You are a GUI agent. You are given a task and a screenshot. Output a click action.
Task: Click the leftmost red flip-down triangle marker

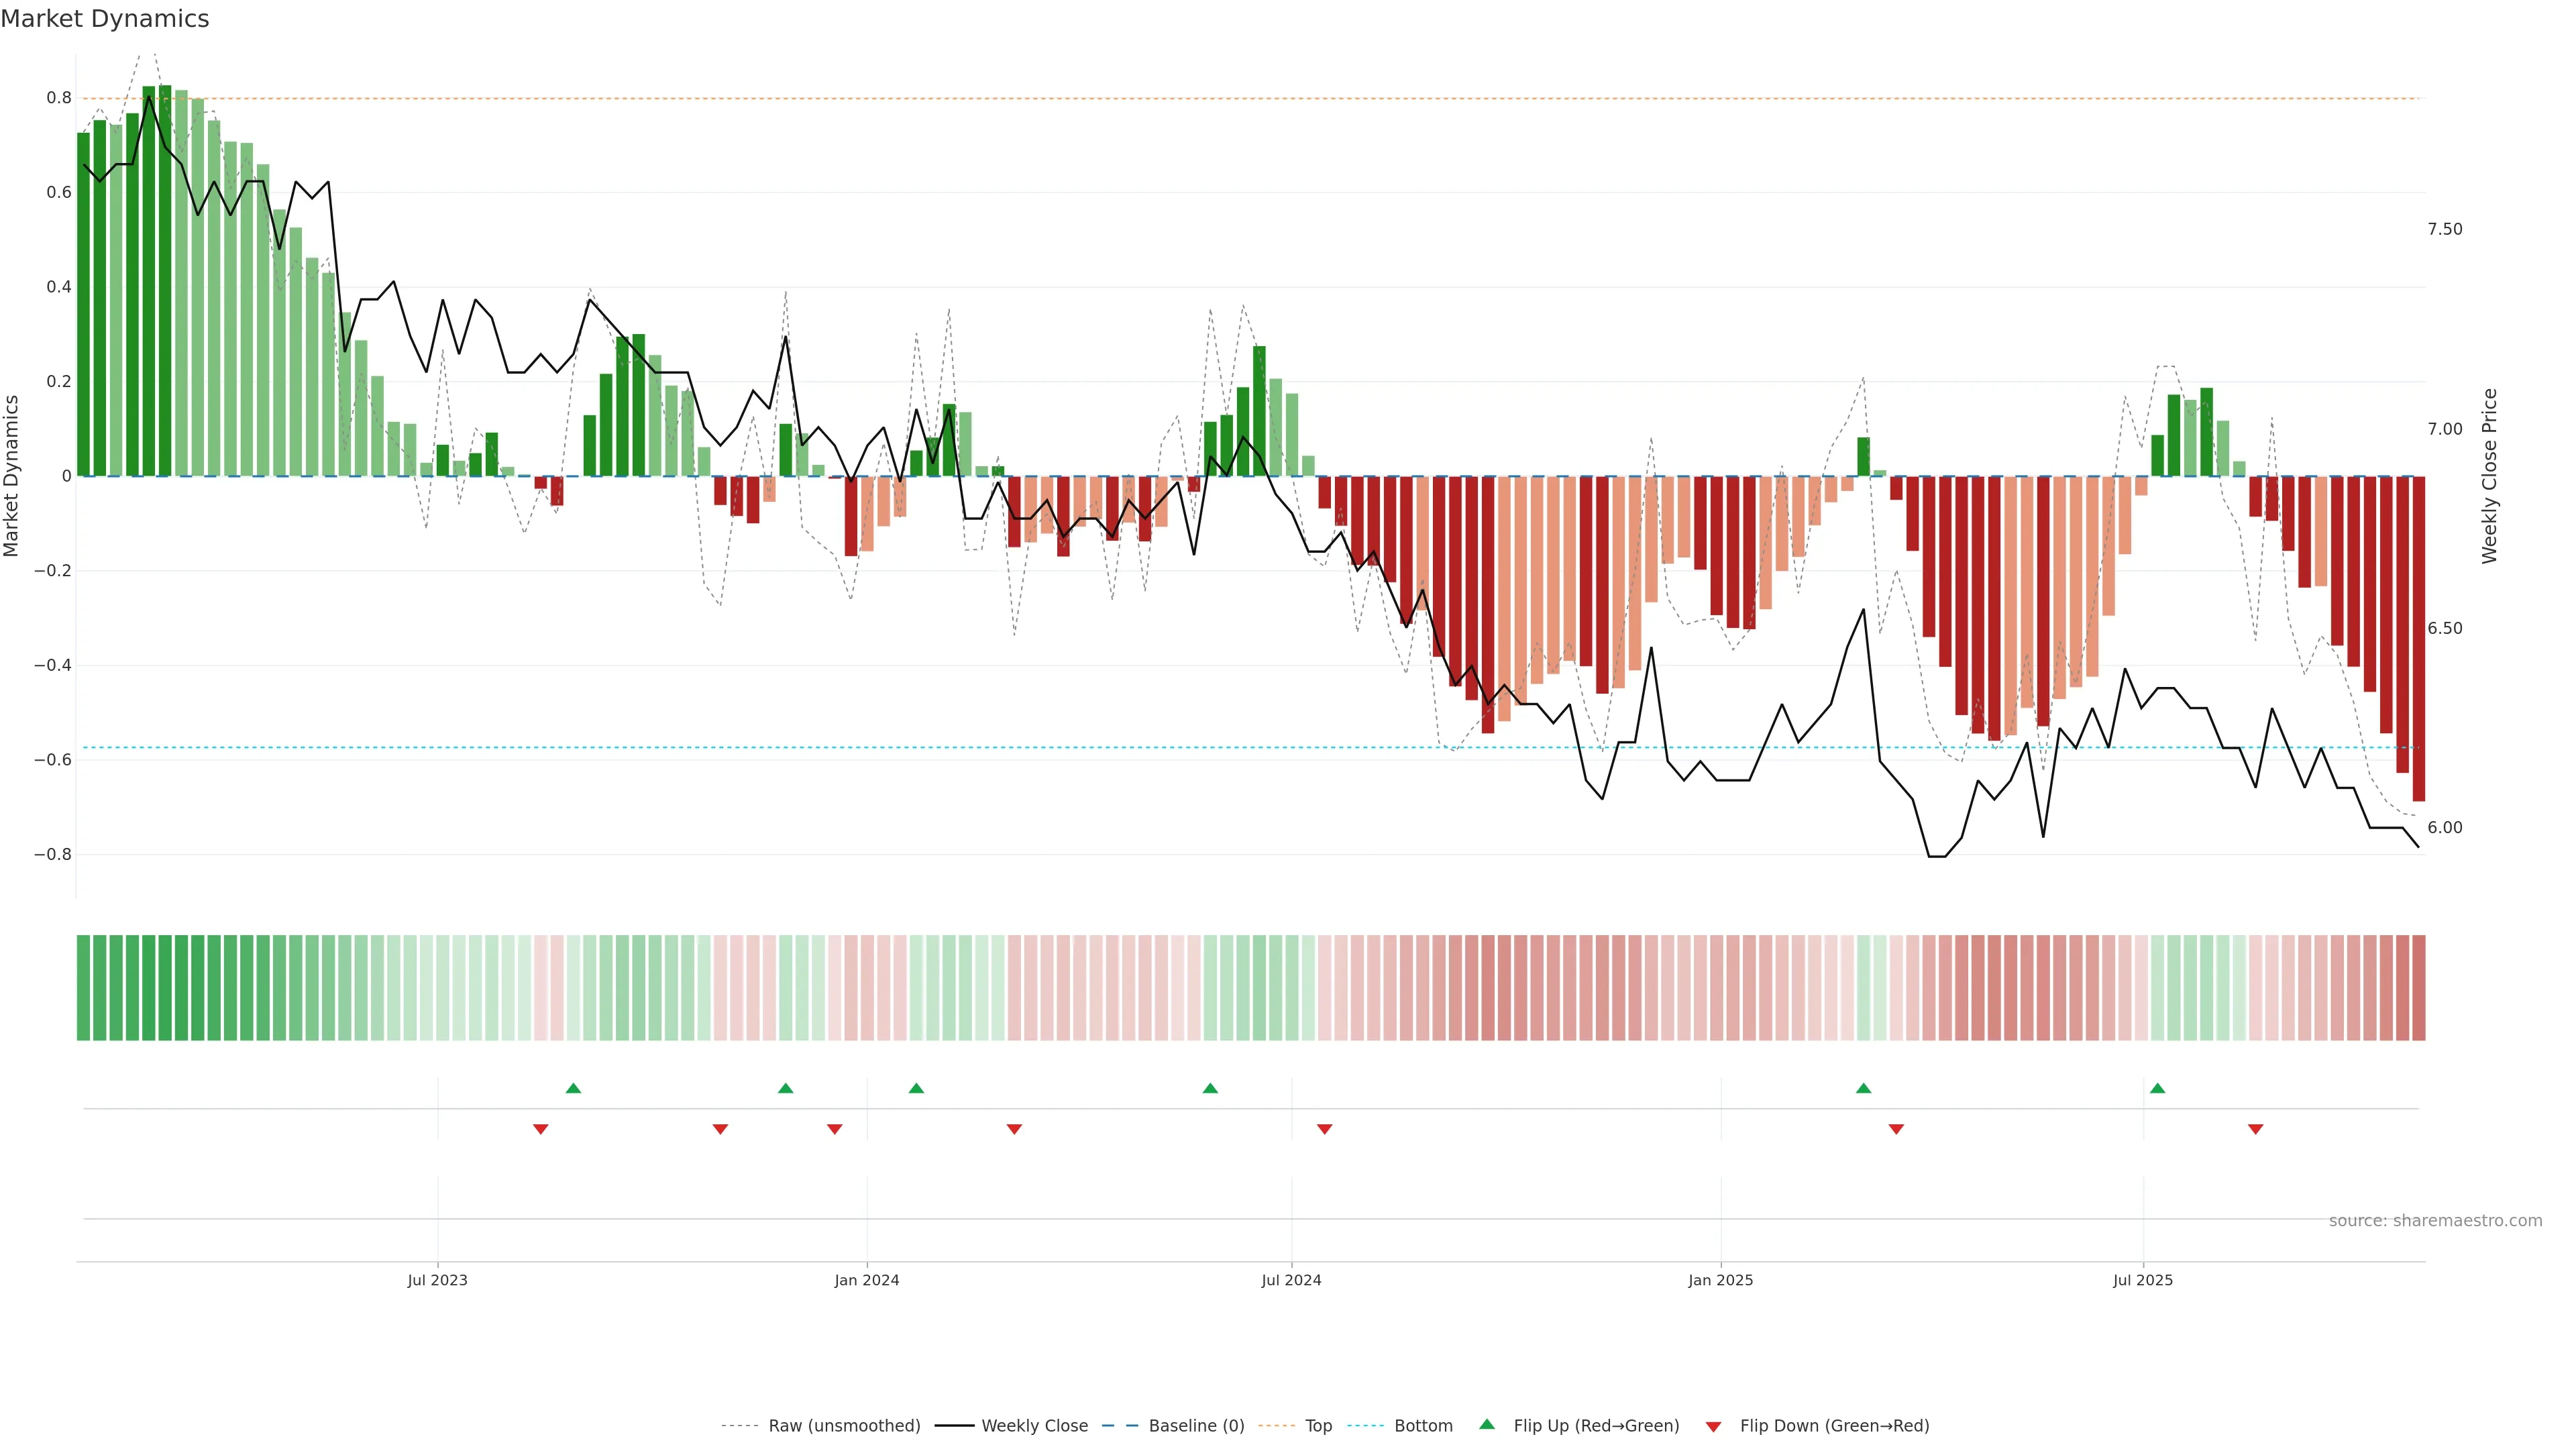click(x=540, y=1129)
